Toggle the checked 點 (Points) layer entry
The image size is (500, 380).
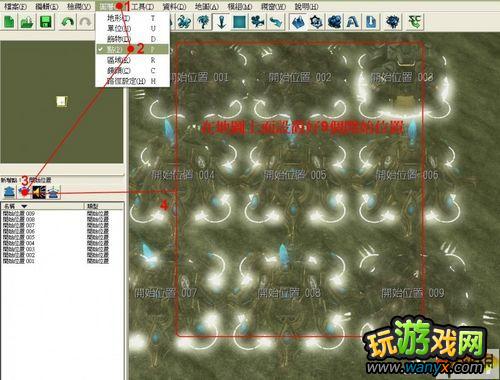pos(132,49)
